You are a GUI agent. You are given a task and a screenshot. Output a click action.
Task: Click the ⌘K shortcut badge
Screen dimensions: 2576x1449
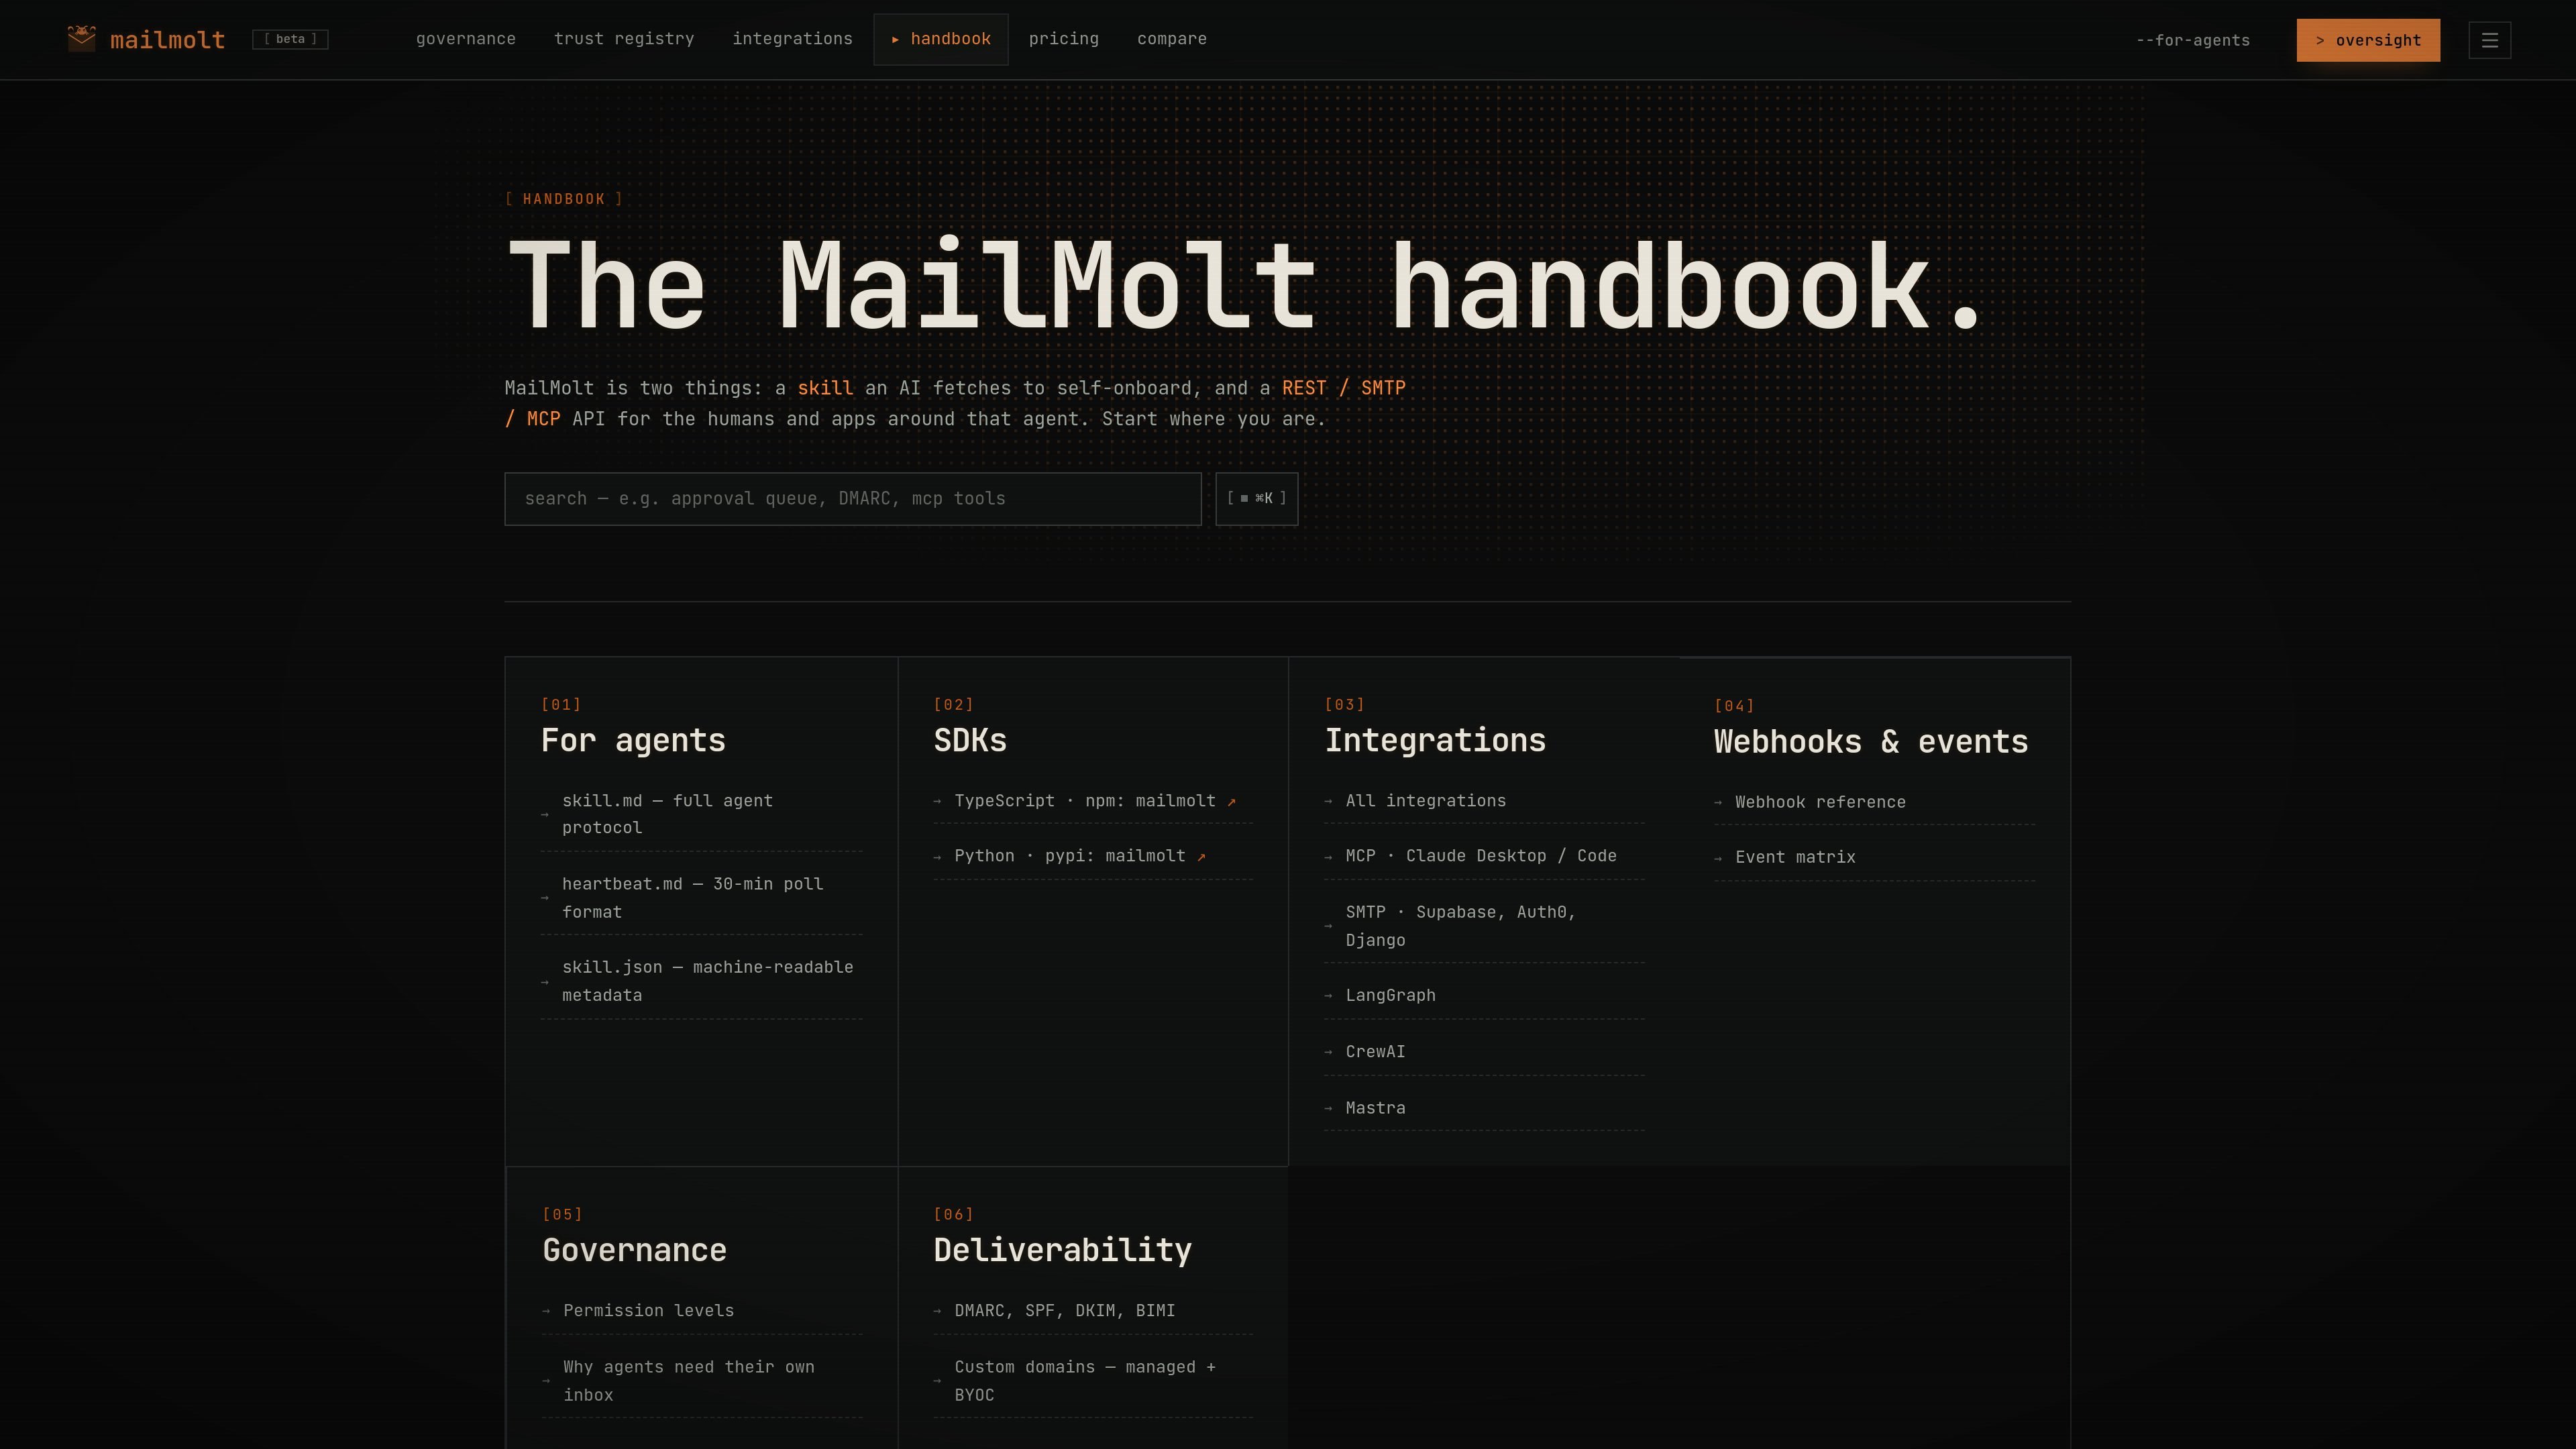coord(1256,498)
